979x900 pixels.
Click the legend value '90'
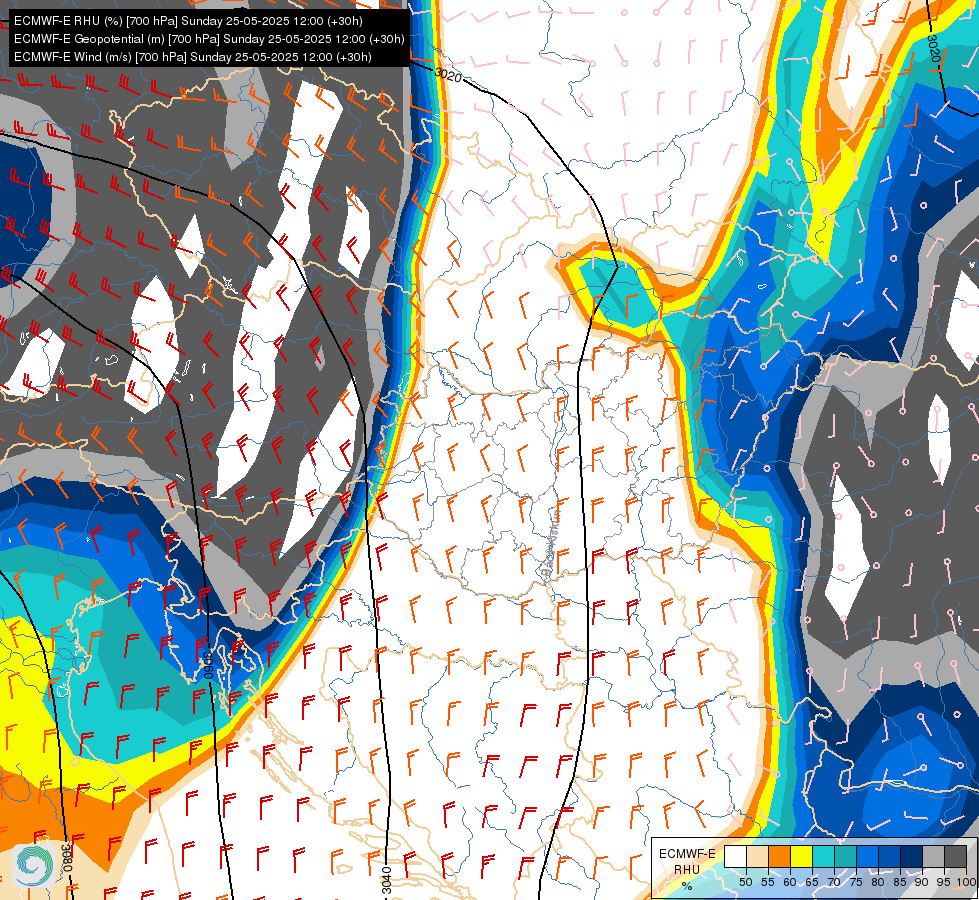[922, 883]
